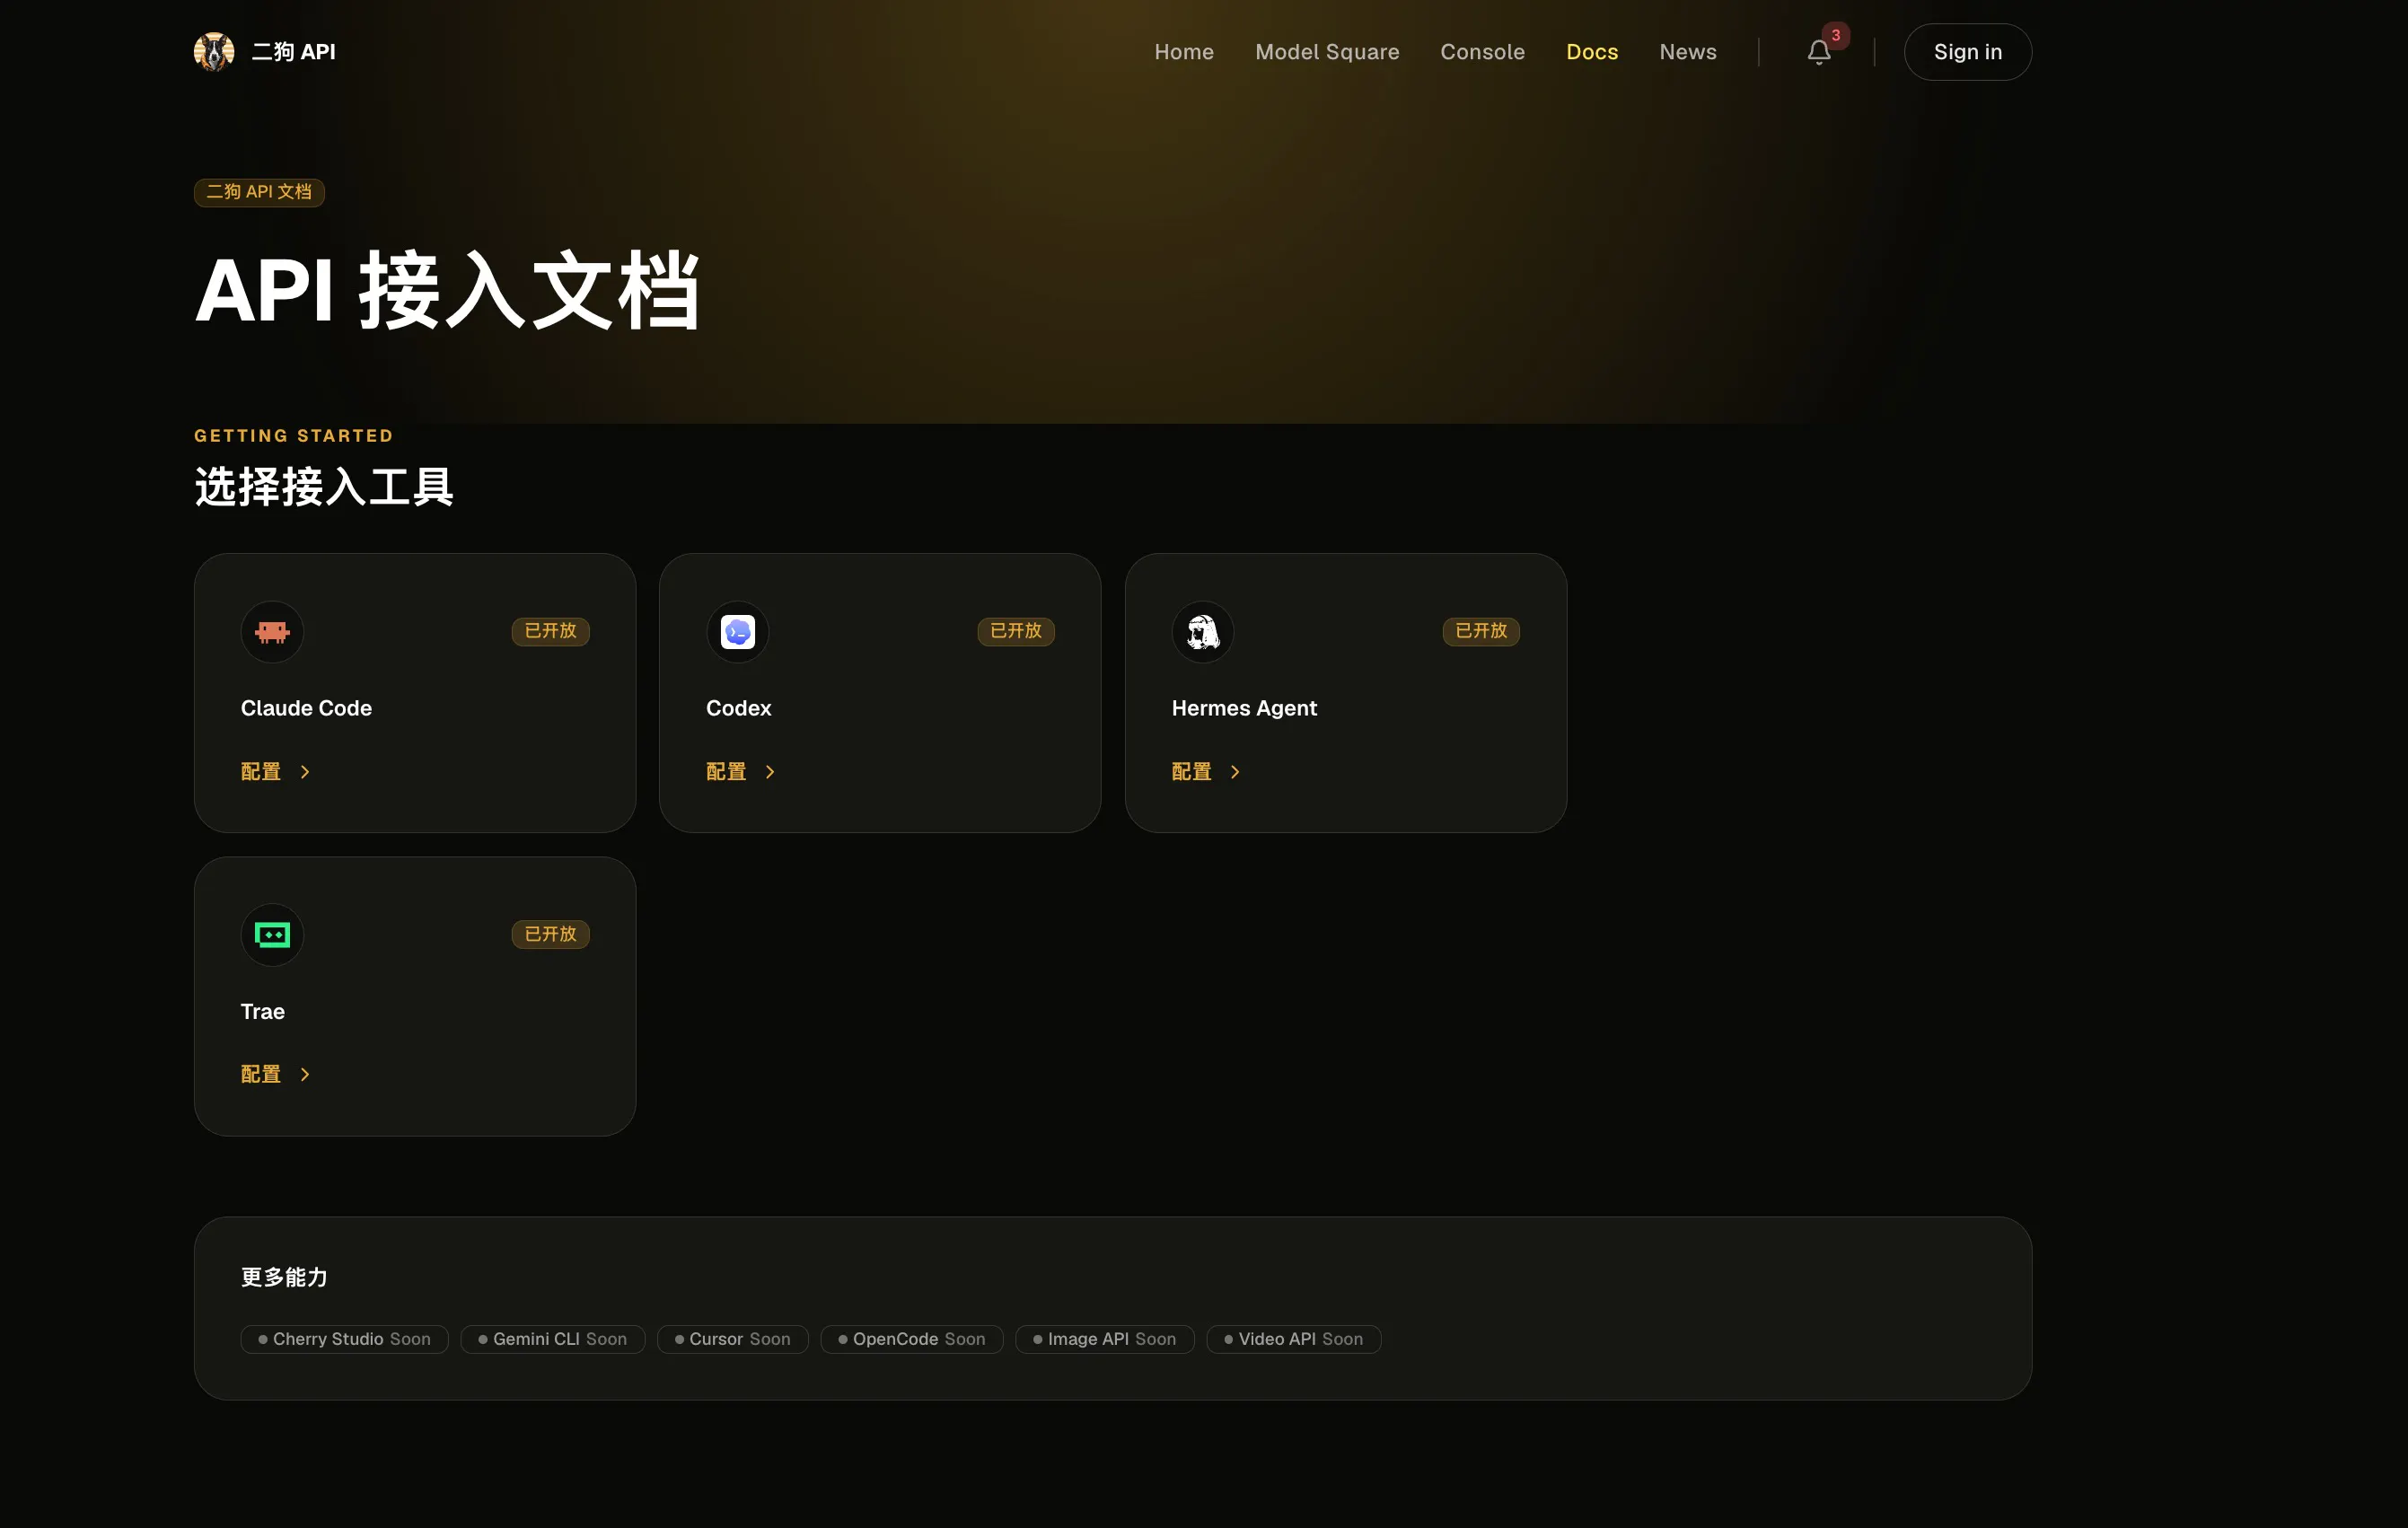Click the 已开放 badge on Claude Code
Viewport: 2408px width, 1528px height.
[551, 631]
